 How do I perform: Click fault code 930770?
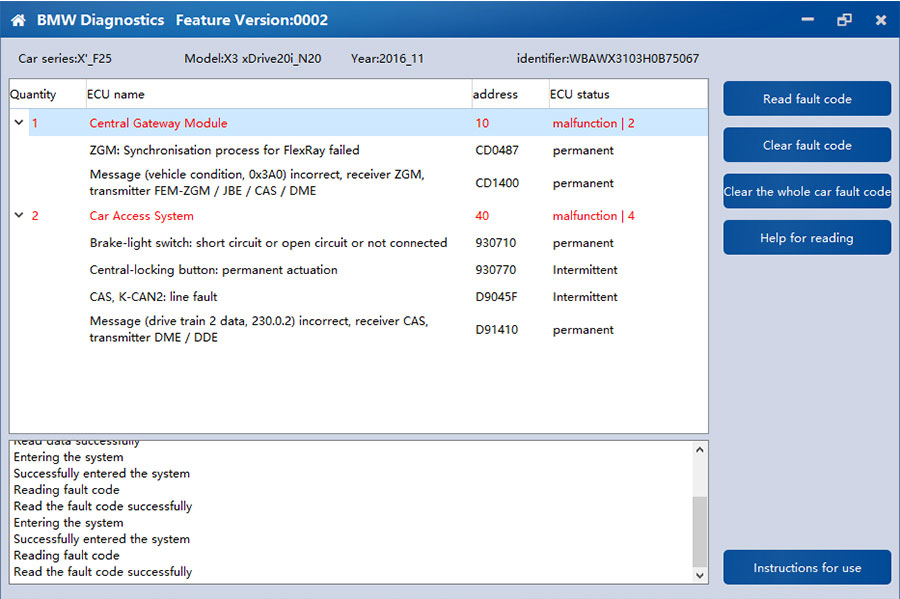tap(496, 270)
